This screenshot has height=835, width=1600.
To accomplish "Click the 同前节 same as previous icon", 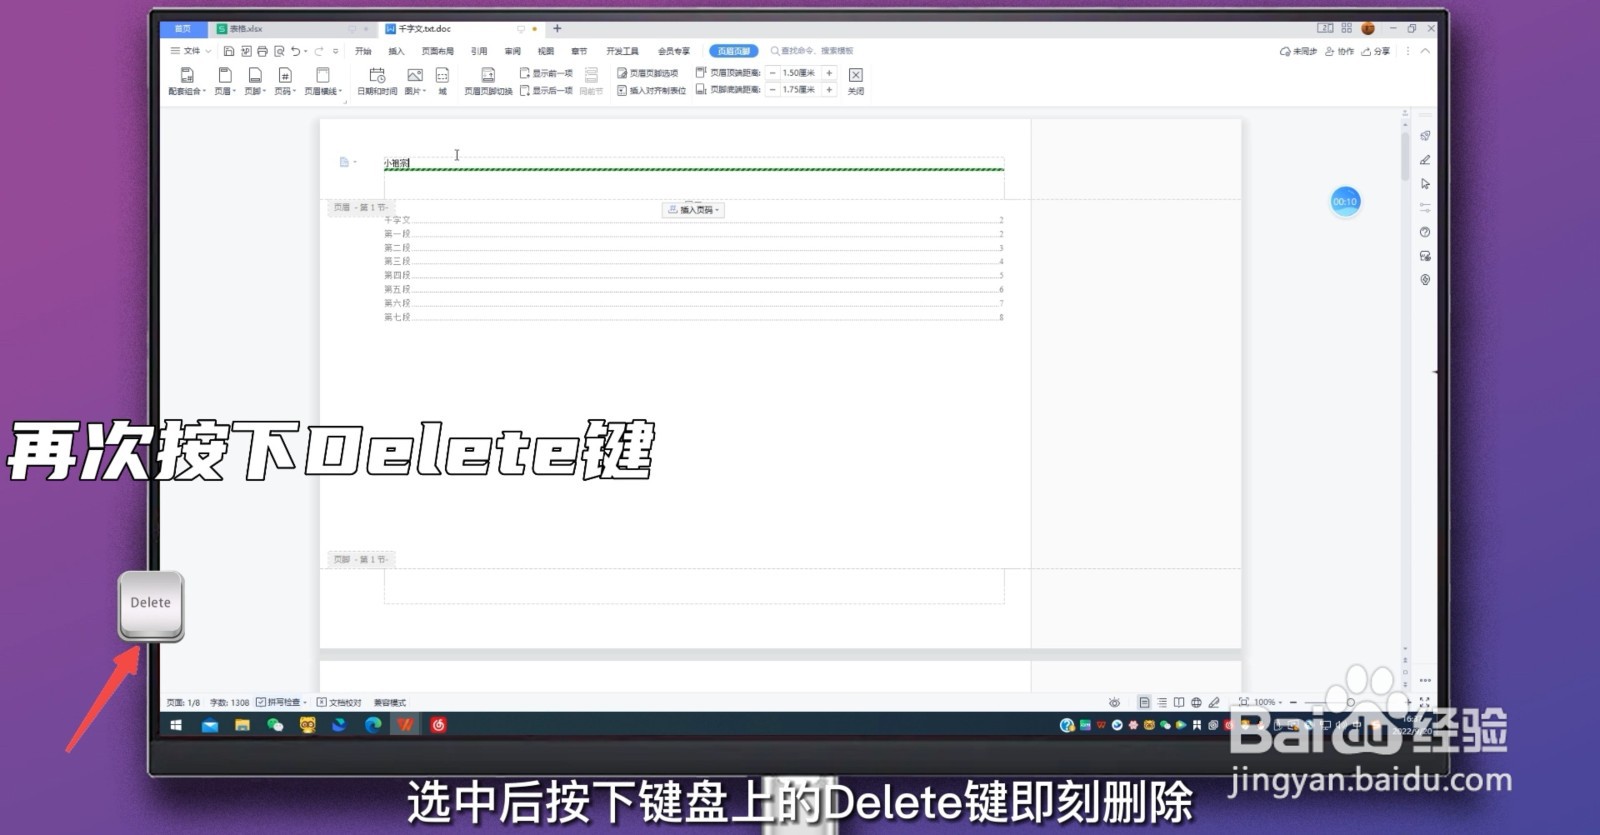I will pyautogui.click(x=591, y=81).
